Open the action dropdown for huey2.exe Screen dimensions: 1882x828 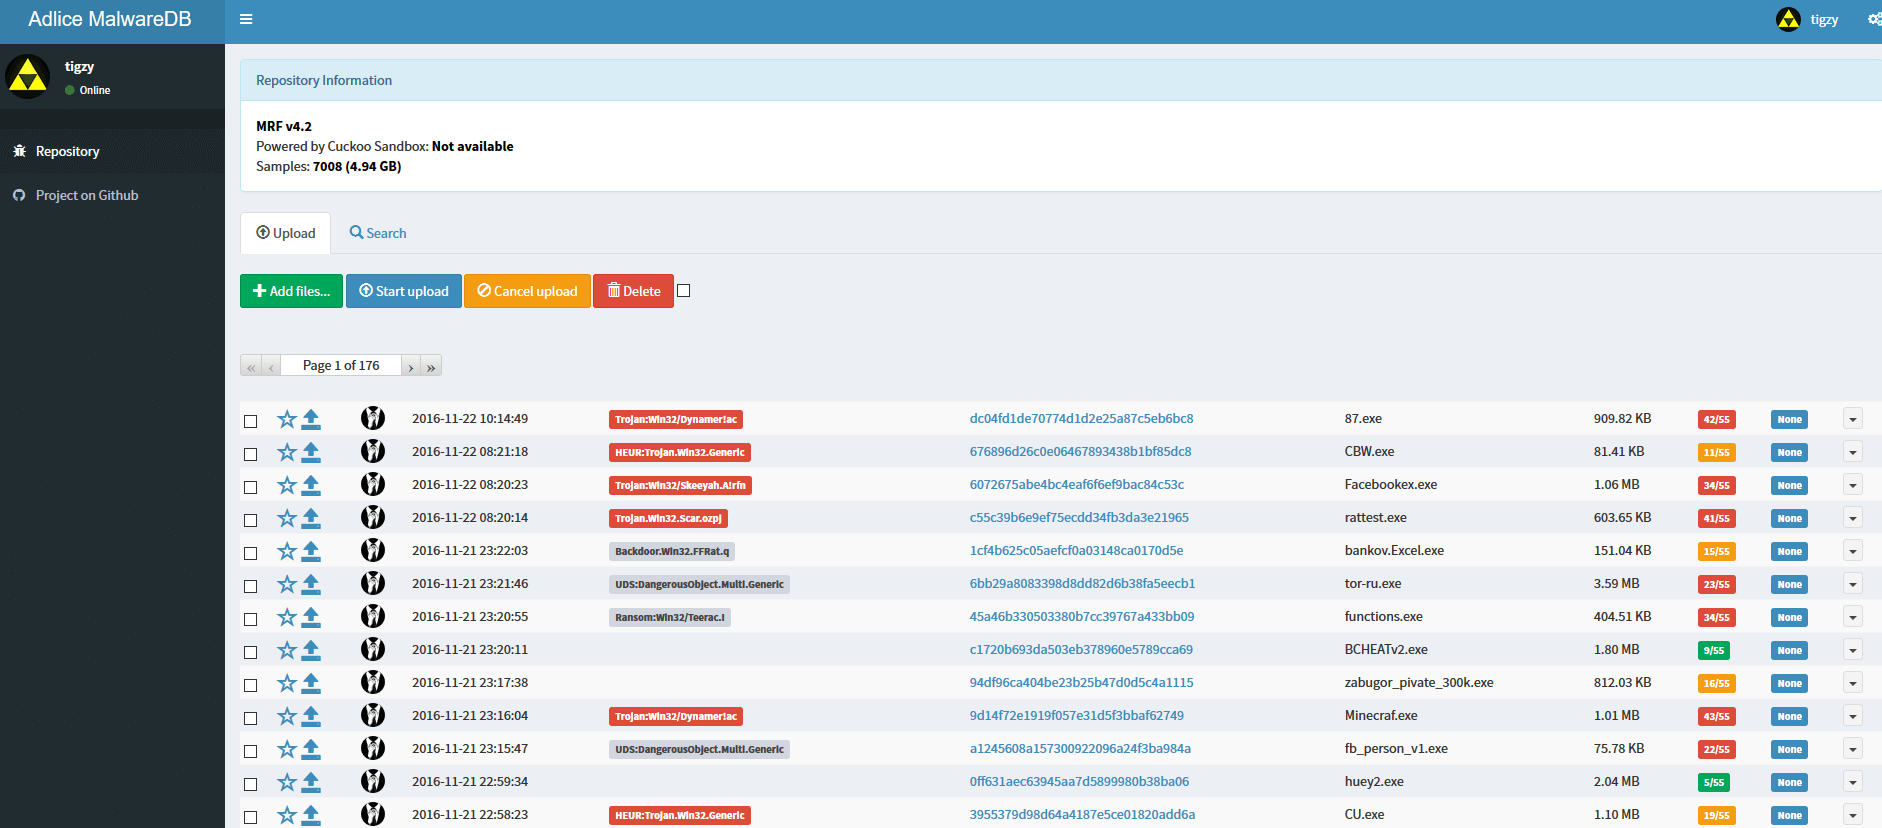click(x=1852, y=783)
